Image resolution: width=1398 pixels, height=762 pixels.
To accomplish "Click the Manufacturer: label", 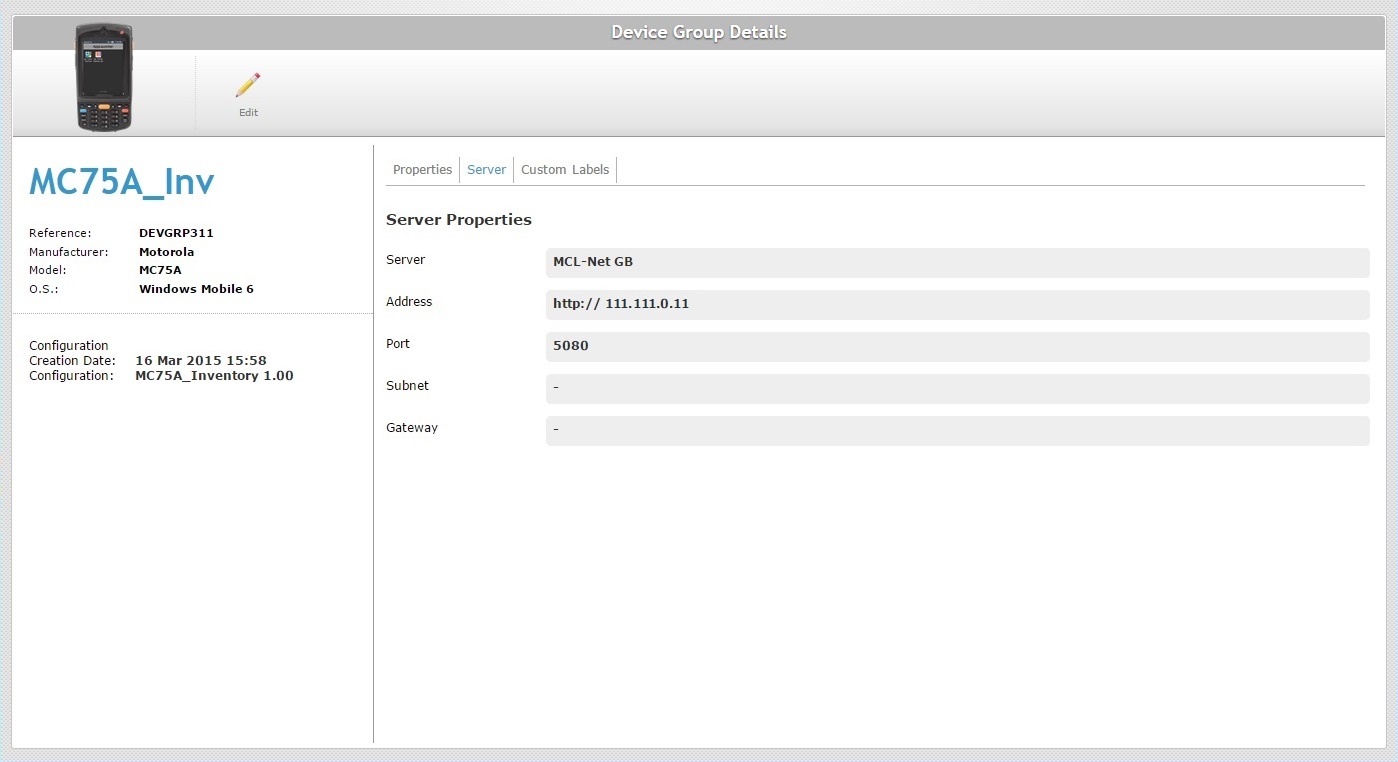I will coord(69,252).
